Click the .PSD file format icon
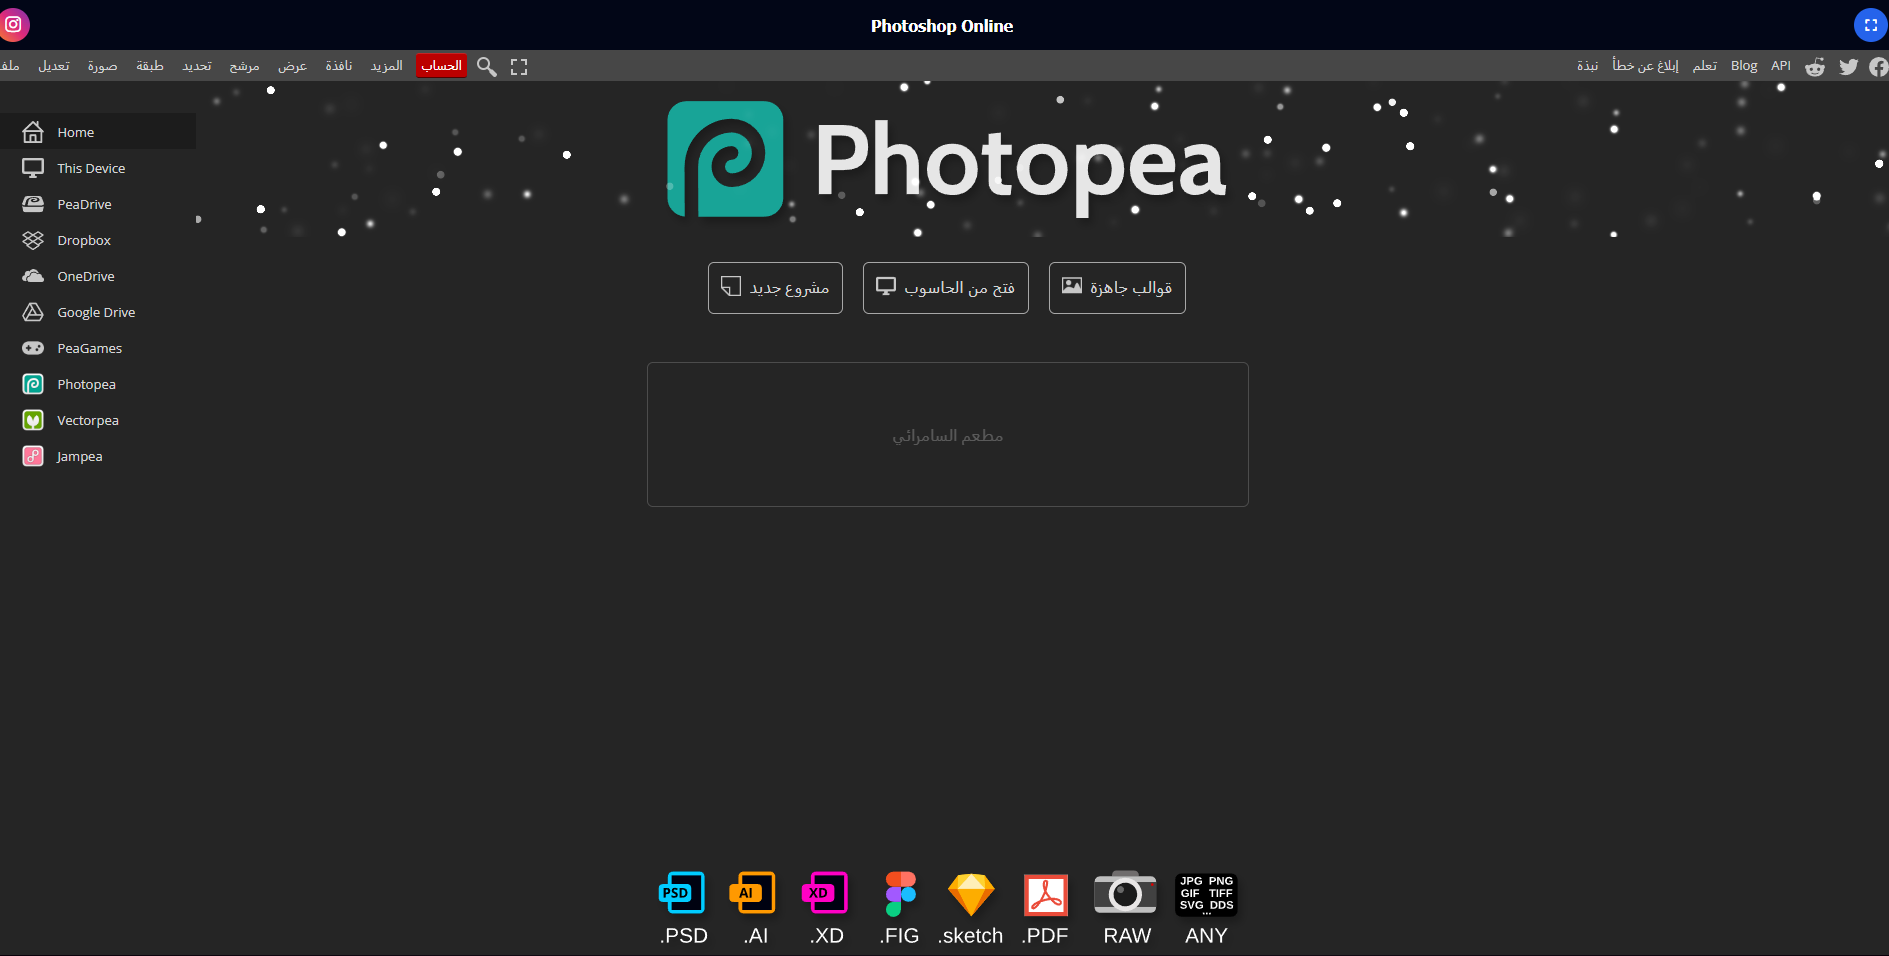Viewport: 1889px width, 956px height. point(682,894)
